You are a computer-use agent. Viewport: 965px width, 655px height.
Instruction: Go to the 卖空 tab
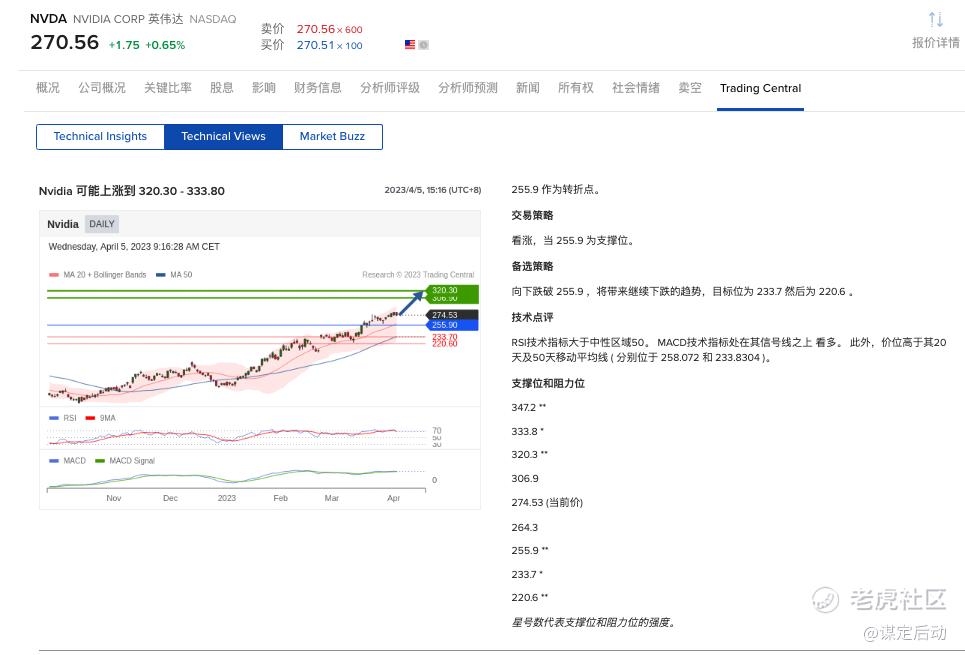(690, 88)
